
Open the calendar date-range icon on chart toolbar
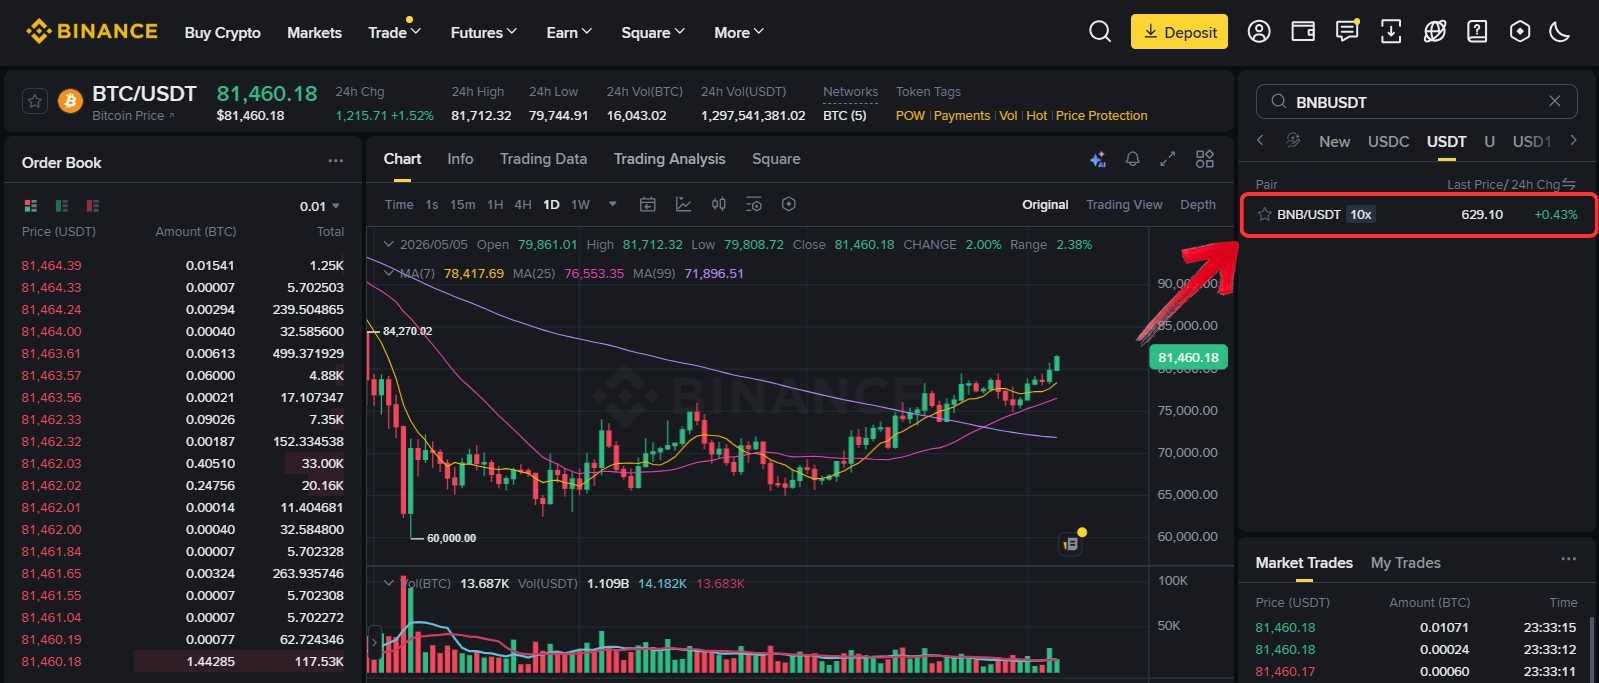[x=648, y=204]
